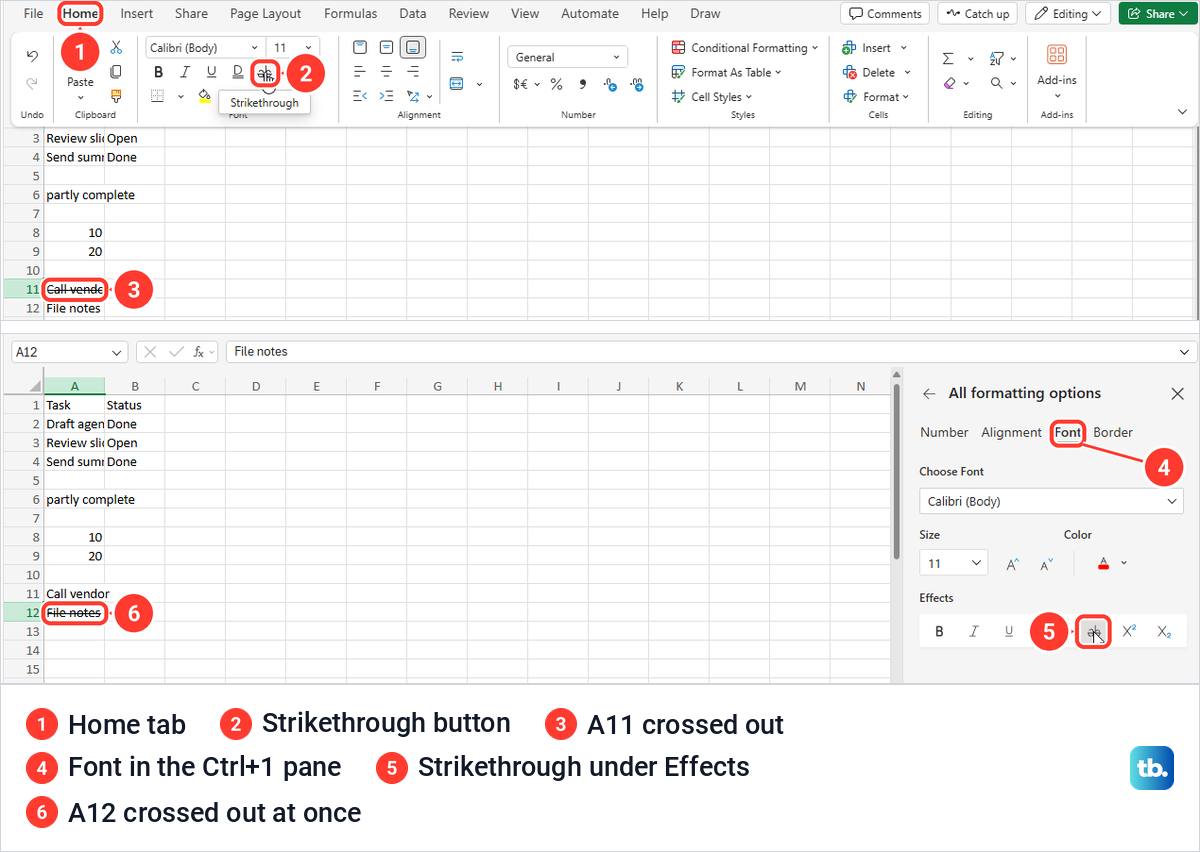Toggle Superscript under Effects
The image size is (1200, 852).
tap(1129, 631)
